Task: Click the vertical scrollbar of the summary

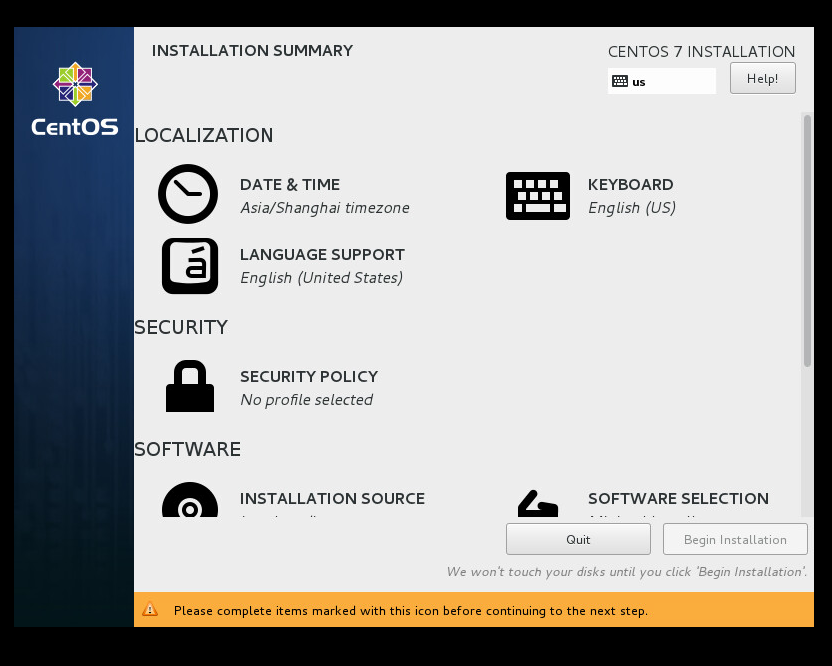Action: coord(807,241)
